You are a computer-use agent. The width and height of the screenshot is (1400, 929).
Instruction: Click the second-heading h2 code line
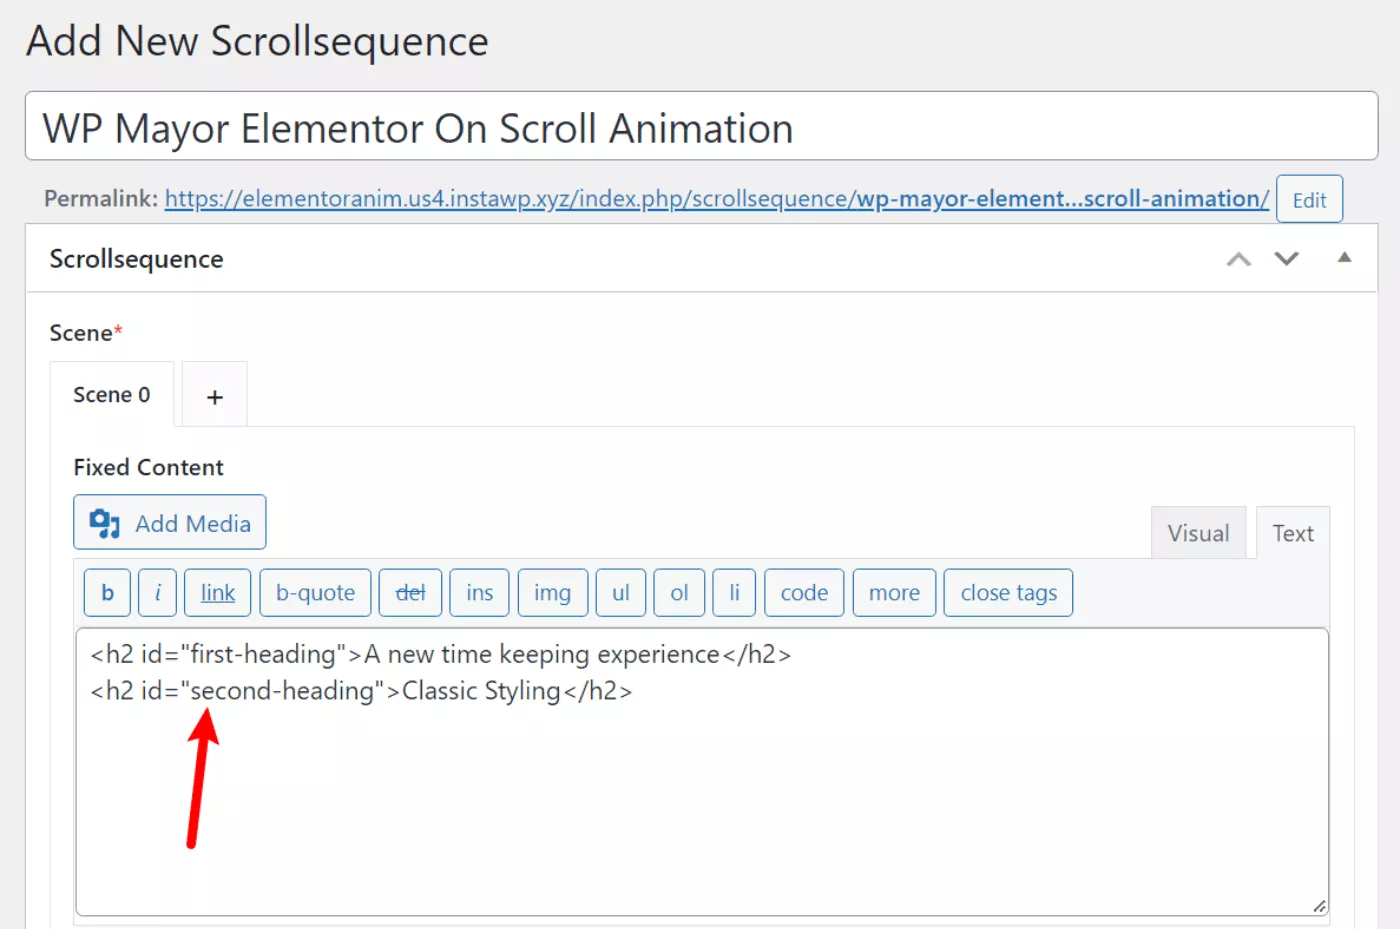[x=361, y=691]
